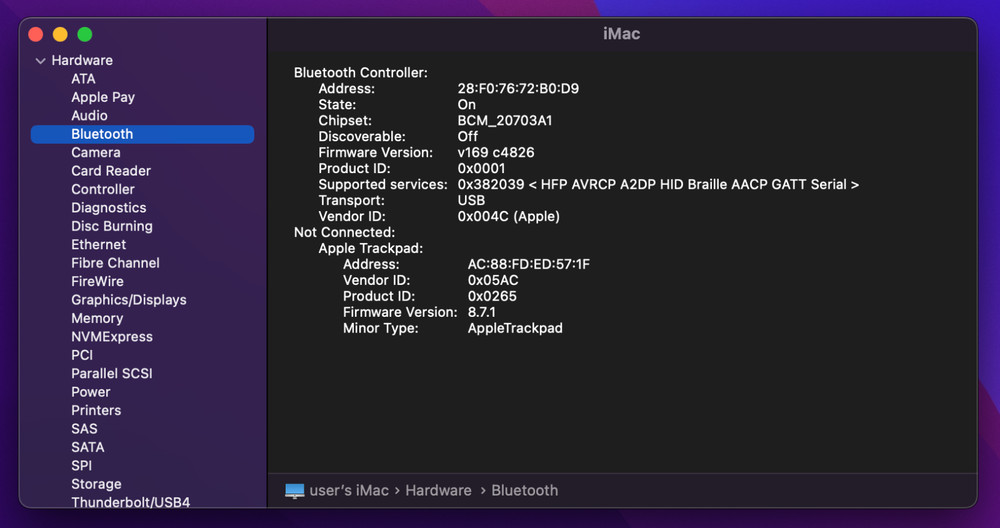Click the Bluetooth controller address value
Screen dimensions: 1000x528
518,89
